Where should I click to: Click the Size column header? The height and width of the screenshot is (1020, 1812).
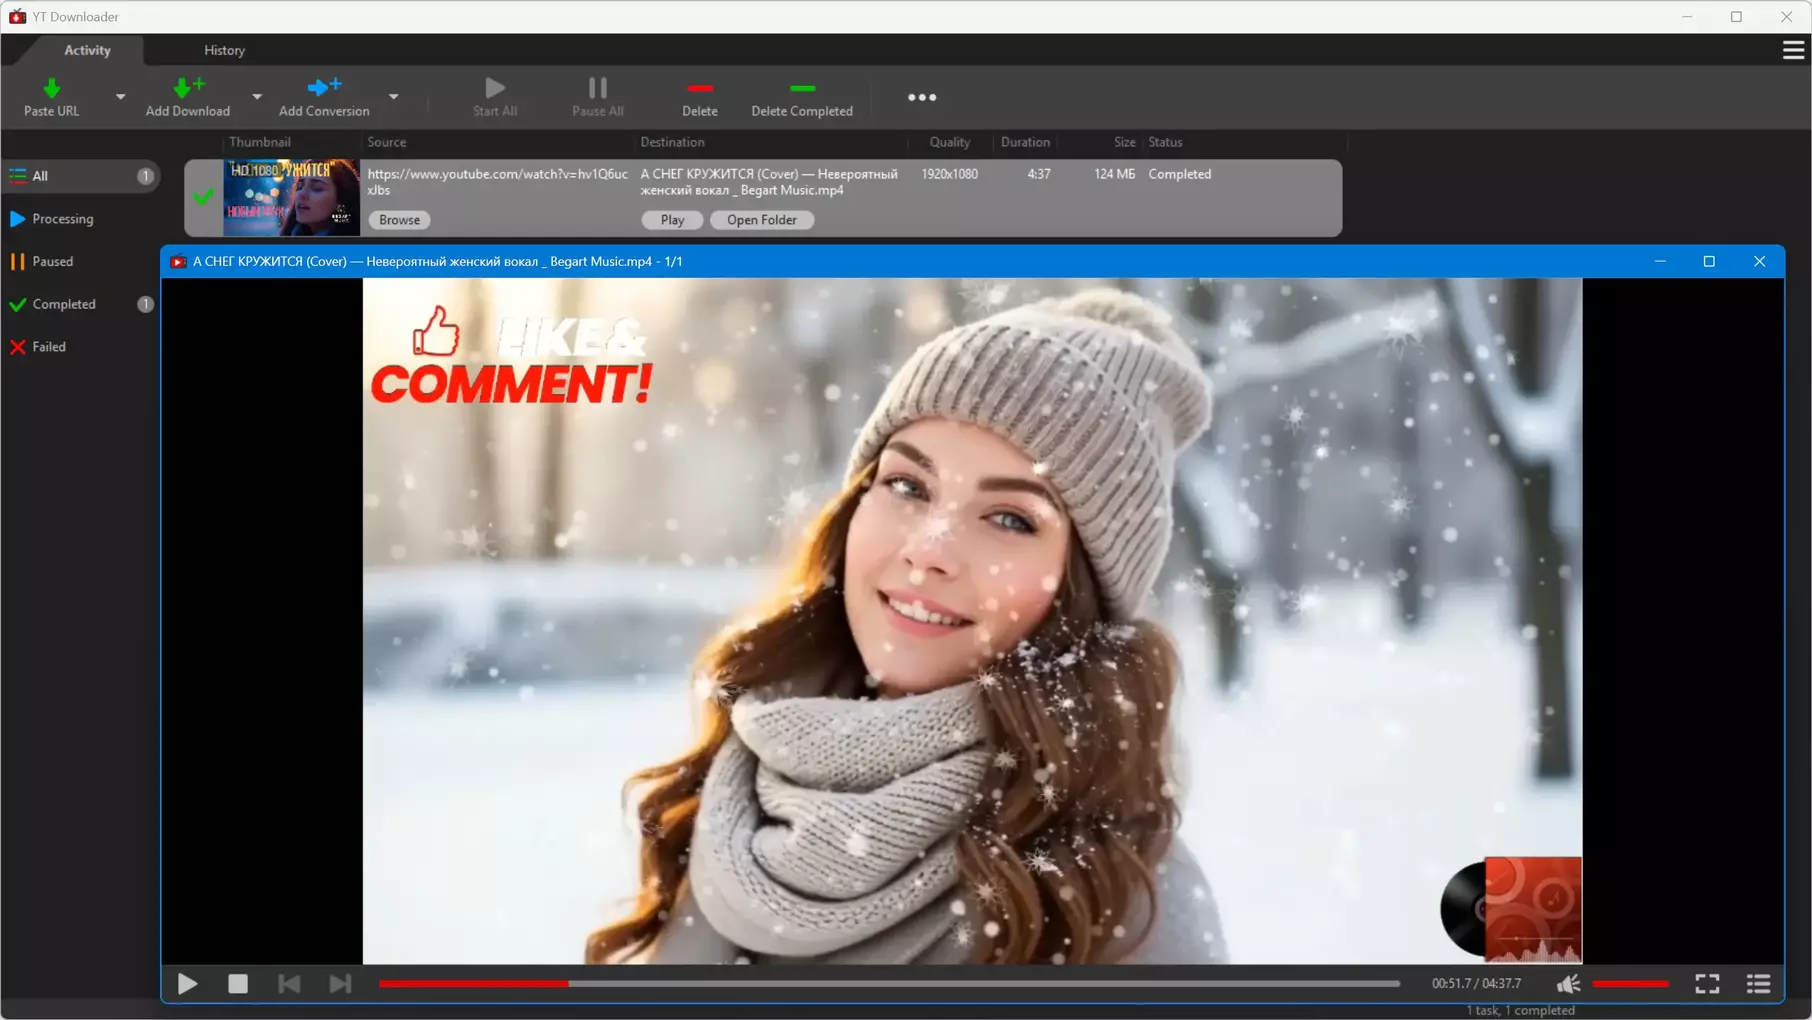coord(1125,142)
